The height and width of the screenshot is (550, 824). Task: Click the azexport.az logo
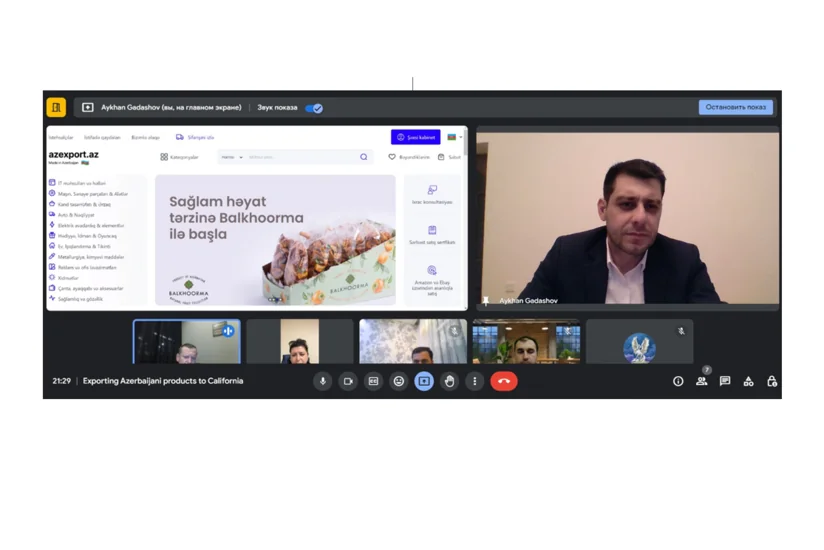(74, 155)
